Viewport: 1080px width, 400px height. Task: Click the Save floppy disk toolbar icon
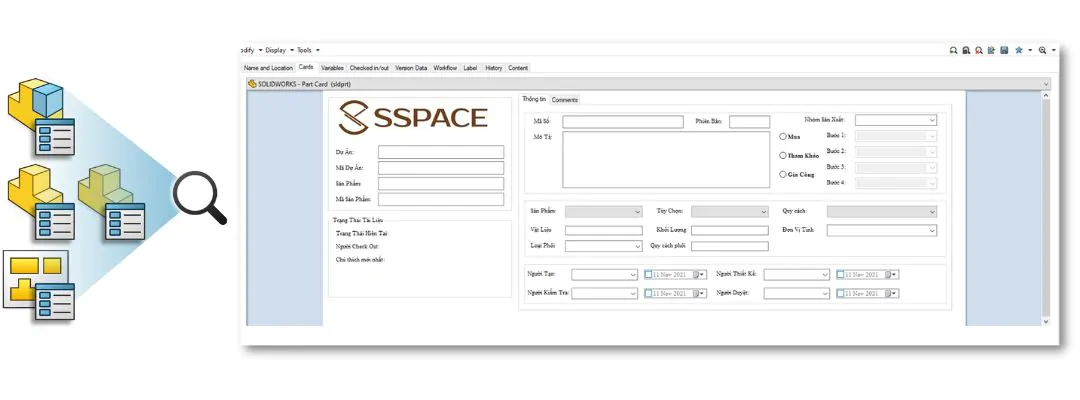pos(1004,50)
